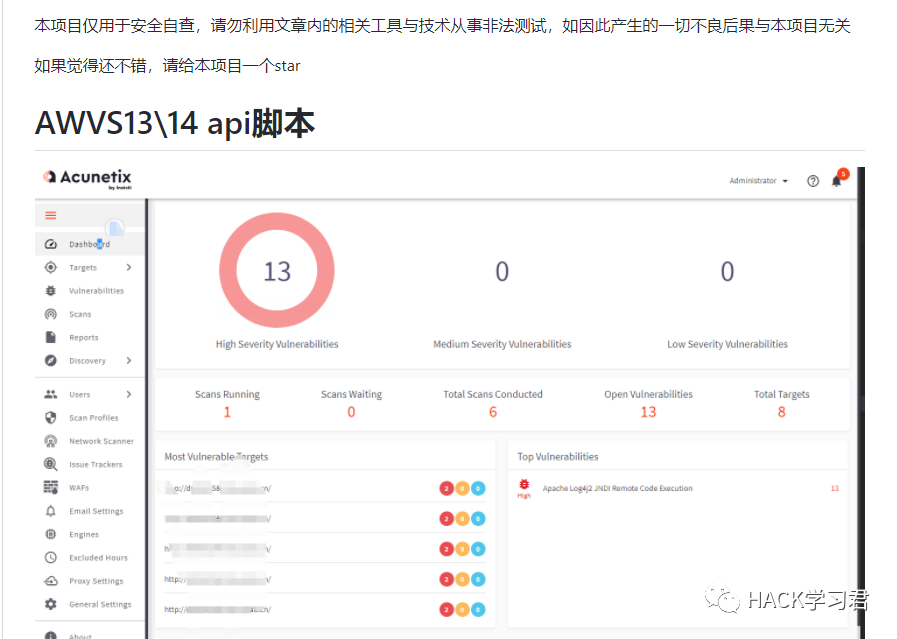Click the red high badge in first target row
898x639 pixels.
tap(446, 488)
